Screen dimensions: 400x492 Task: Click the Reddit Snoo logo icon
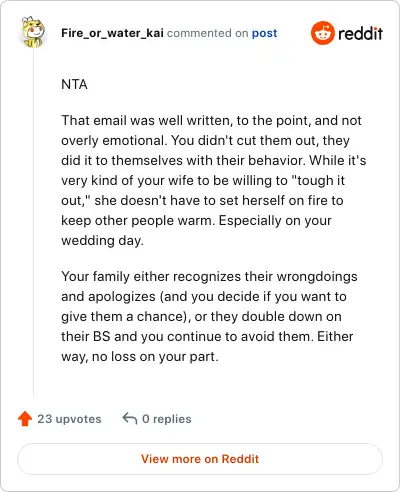[322, 33]
